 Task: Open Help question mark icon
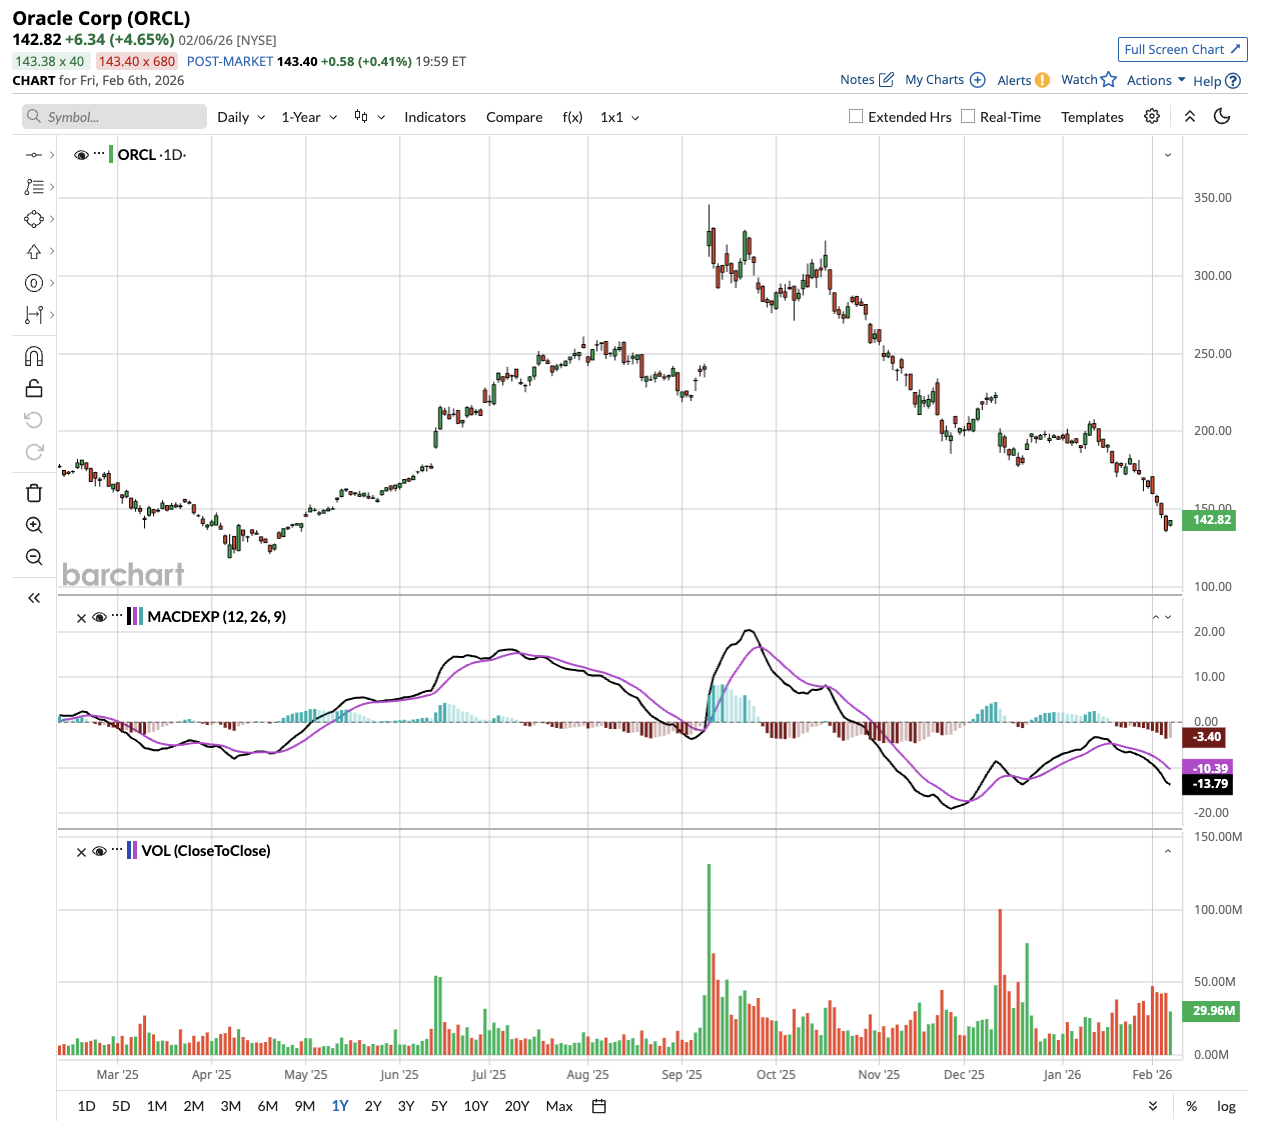pyautogui.click(x=1233, y=81)
